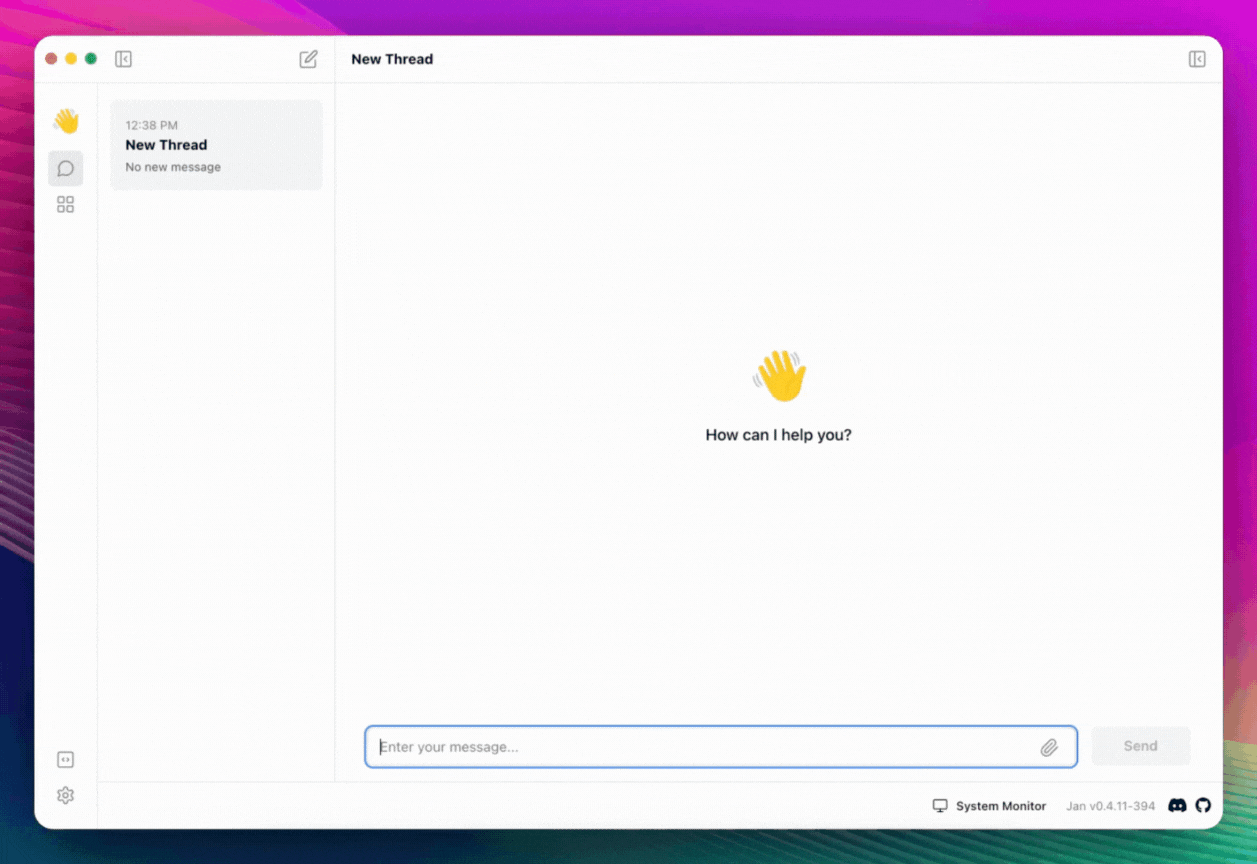Viewport: 1257px width, 864px height.
Task: Open Settings via the gear icon
Action: tap(66, 796)
